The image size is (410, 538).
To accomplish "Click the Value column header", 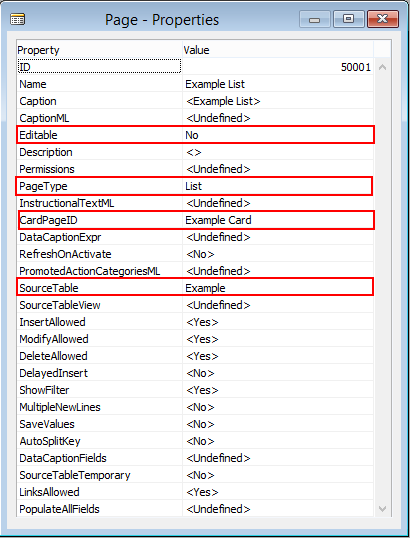I will pos(278,50).
